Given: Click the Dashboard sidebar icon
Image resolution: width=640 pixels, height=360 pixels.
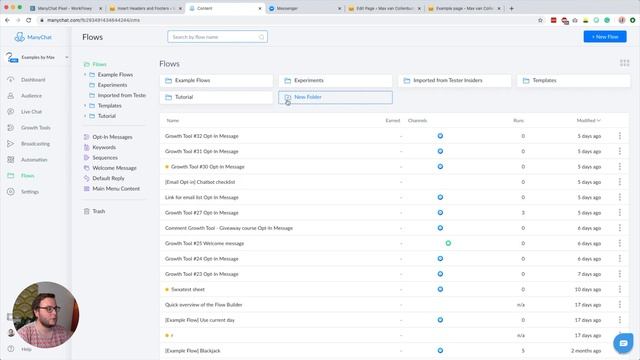Looking at the screenshot, I should pos(11,80).
